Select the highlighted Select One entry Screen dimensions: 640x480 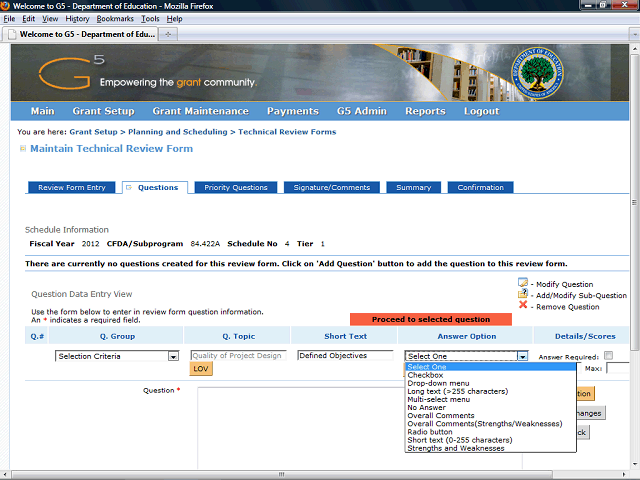coord(491,367)
